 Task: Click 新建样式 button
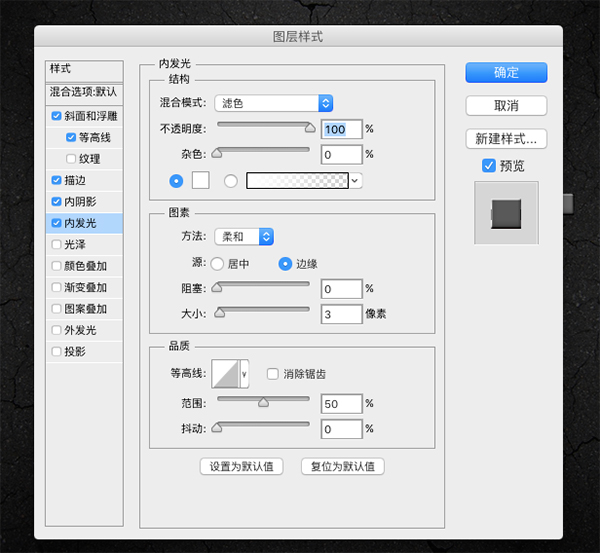click(506, 138)
